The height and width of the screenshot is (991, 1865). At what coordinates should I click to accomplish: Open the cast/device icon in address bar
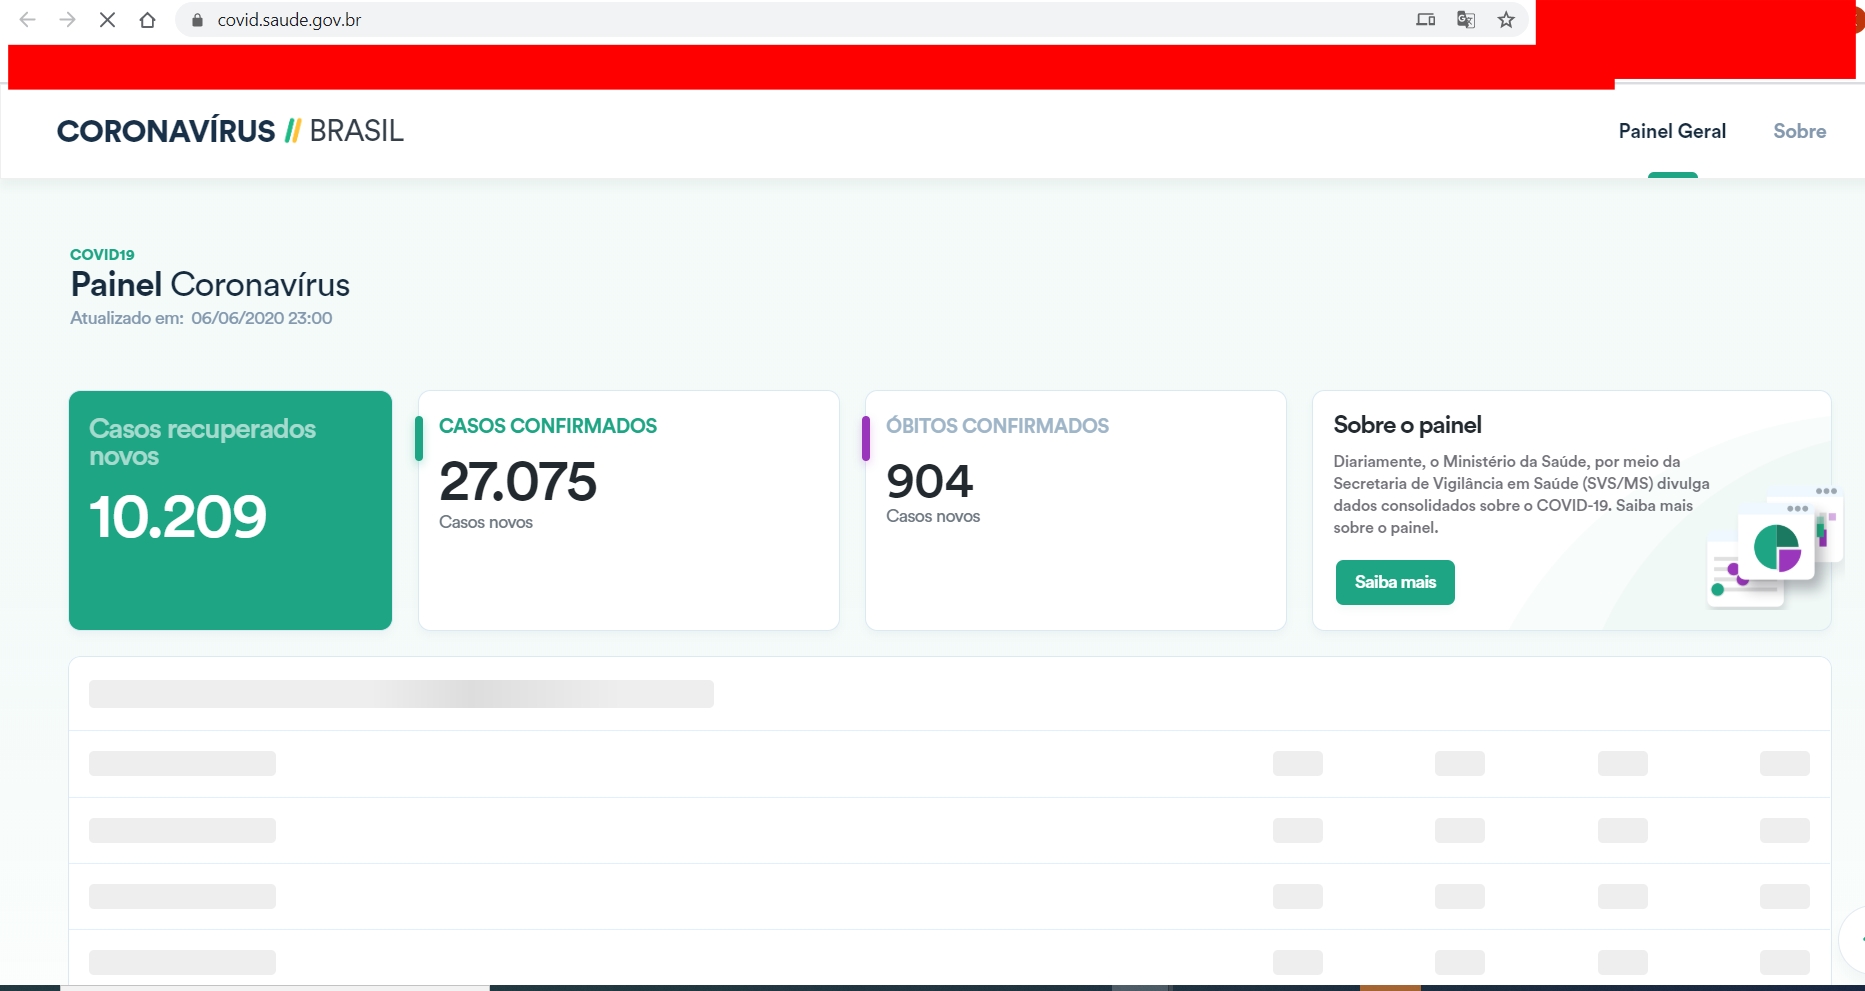(x=1425, y=20)
